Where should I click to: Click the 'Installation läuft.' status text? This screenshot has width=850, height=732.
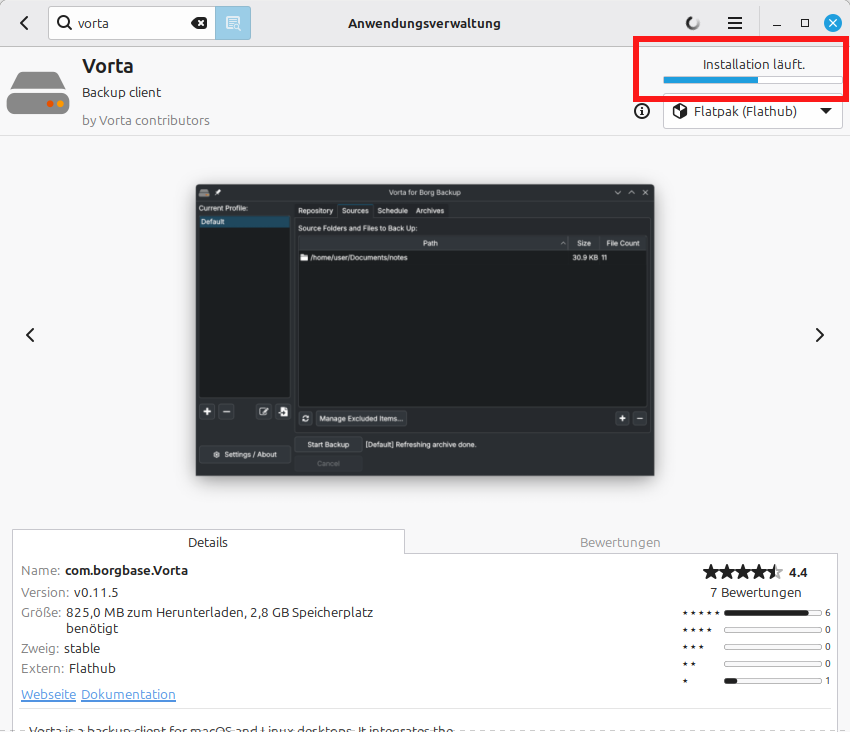tap(754, 65)
